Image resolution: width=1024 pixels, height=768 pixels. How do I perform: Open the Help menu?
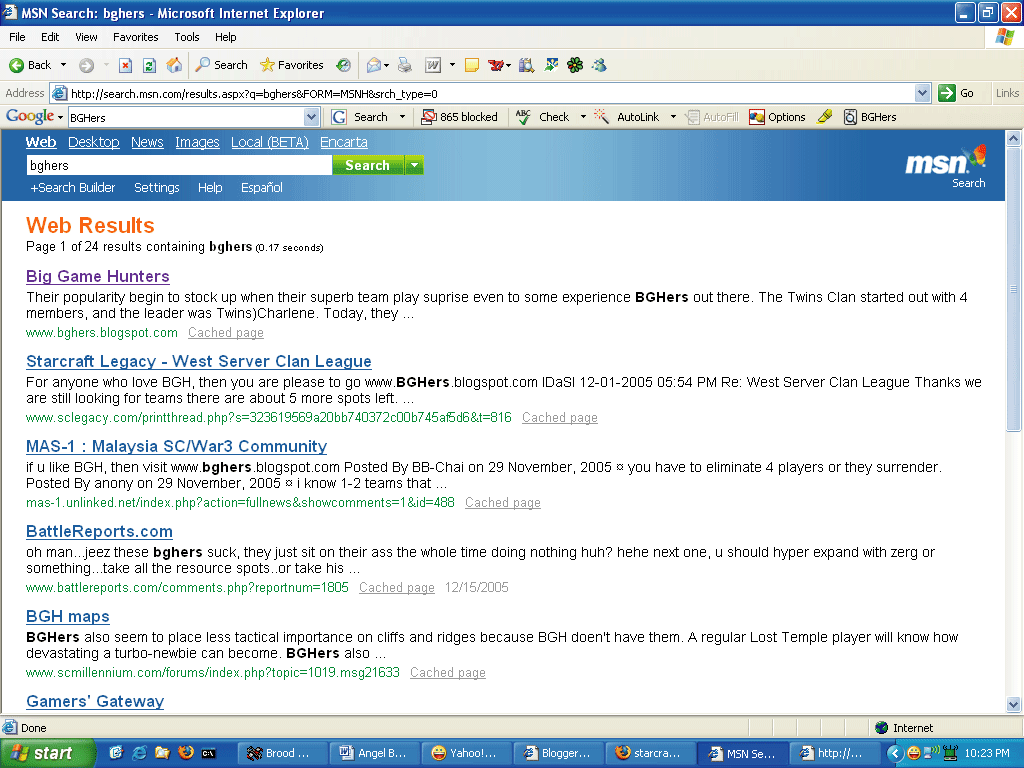point(225,37)
